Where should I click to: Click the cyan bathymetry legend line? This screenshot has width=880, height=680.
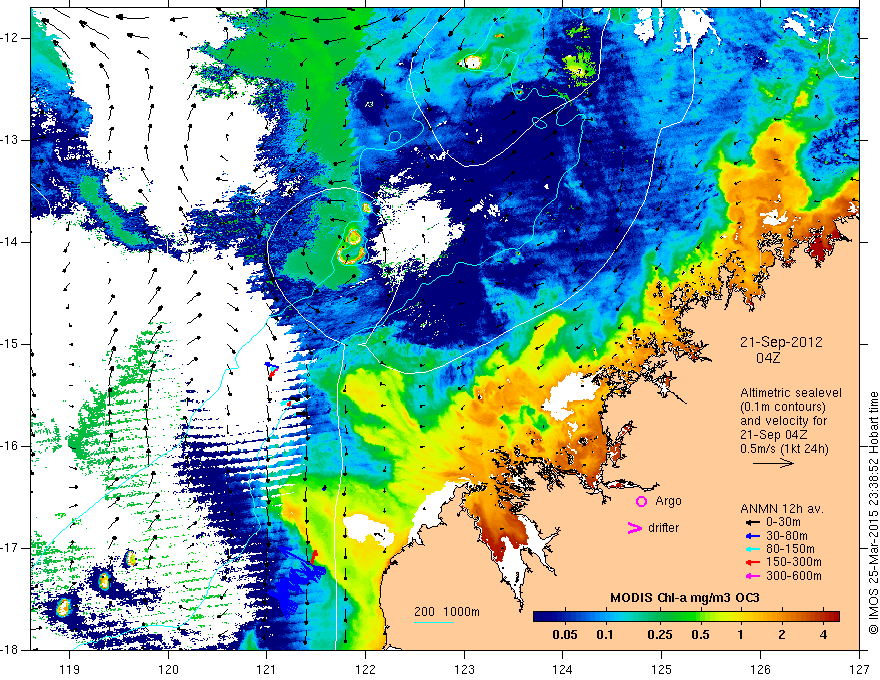[x=433, y=622]
